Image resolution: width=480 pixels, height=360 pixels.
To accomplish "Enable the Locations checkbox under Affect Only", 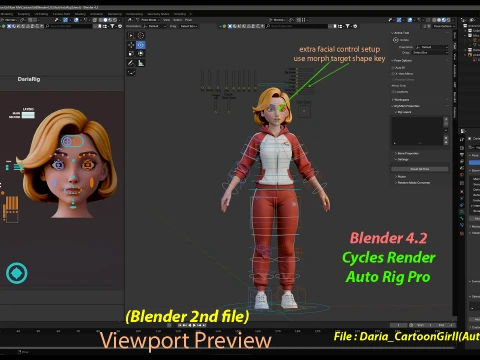I will 393,92.
